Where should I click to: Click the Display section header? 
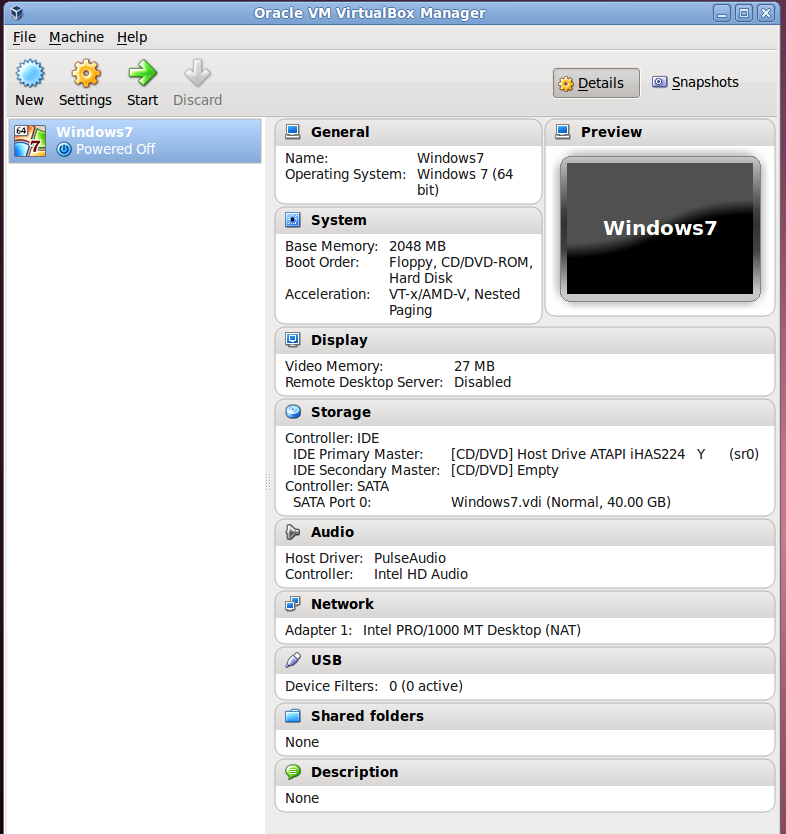click(525, 340)
